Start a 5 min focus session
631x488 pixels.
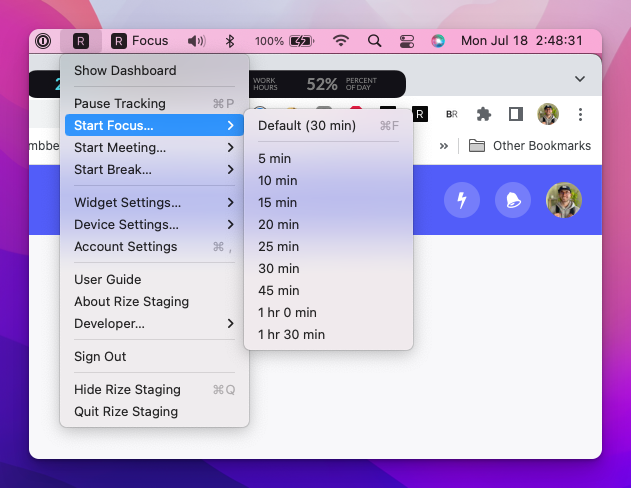328,159
